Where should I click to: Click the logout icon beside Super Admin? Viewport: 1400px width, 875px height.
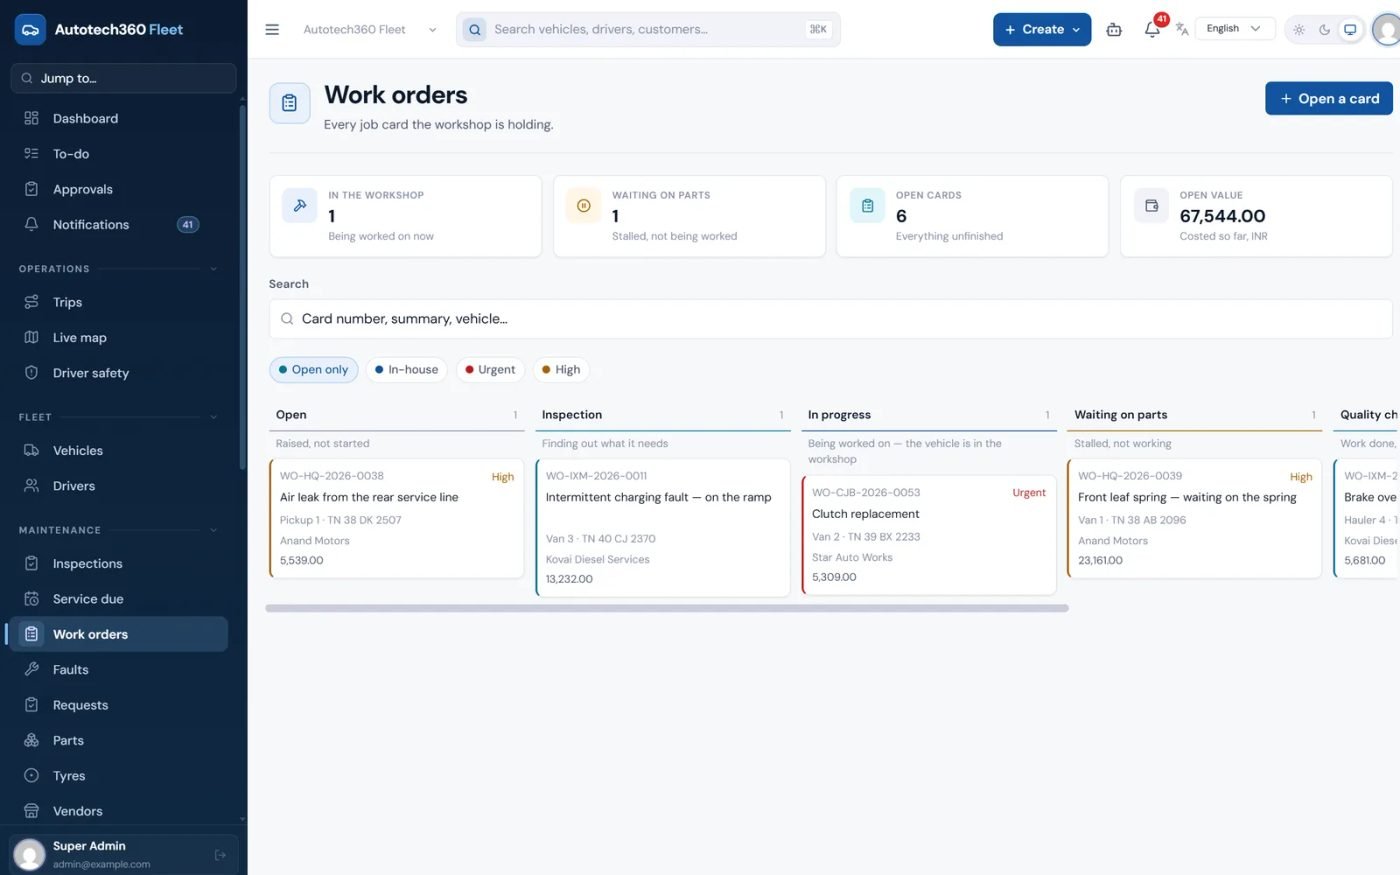(220, 855)
